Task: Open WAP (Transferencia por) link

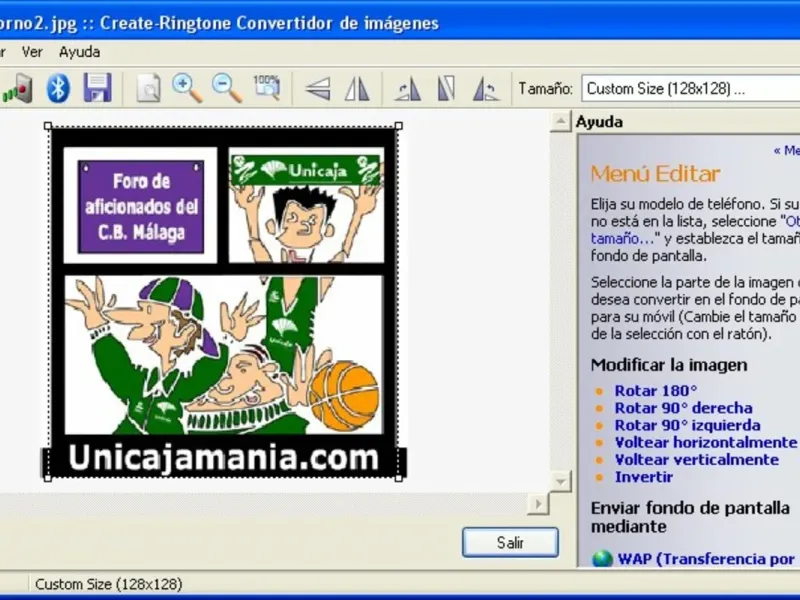Action: point(706,559)
